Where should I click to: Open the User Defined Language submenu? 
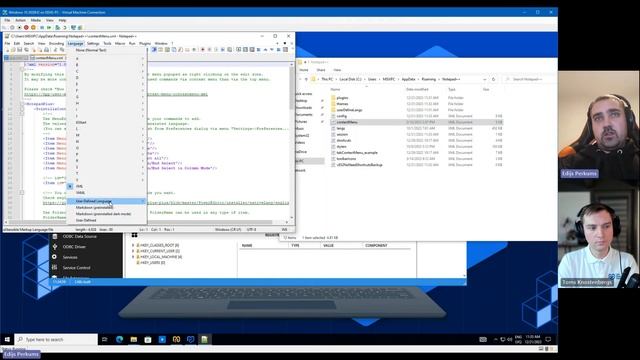pyautogui.click(x=106, y=201)
